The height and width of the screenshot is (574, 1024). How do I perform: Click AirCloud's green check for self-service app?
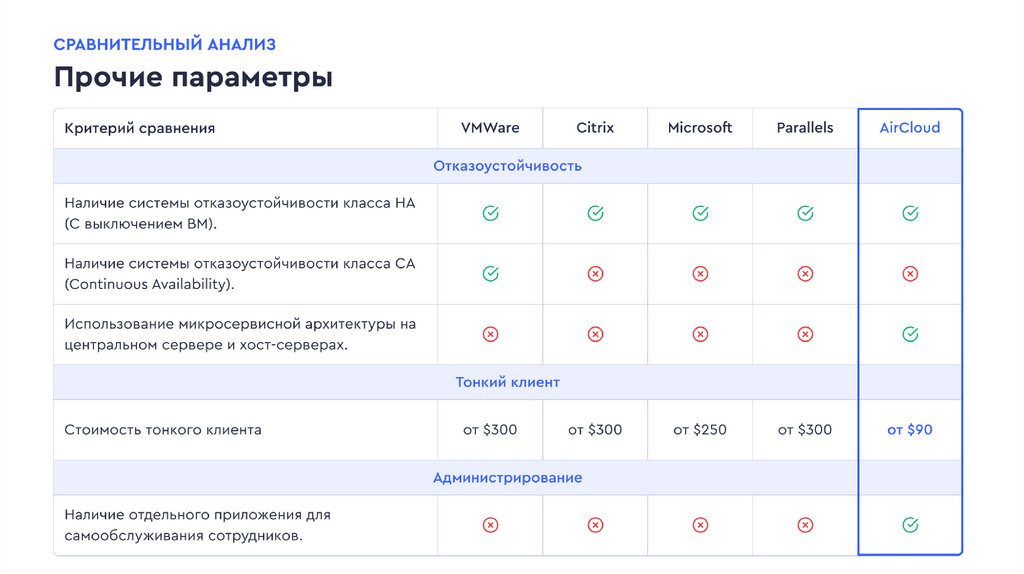[910, 524]
